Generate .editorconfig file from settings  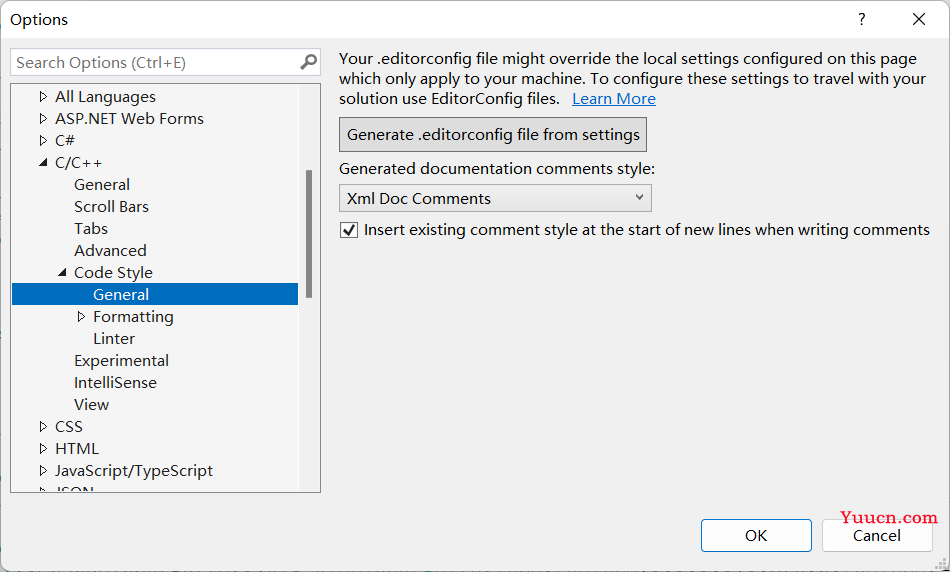tap(493, 135)
